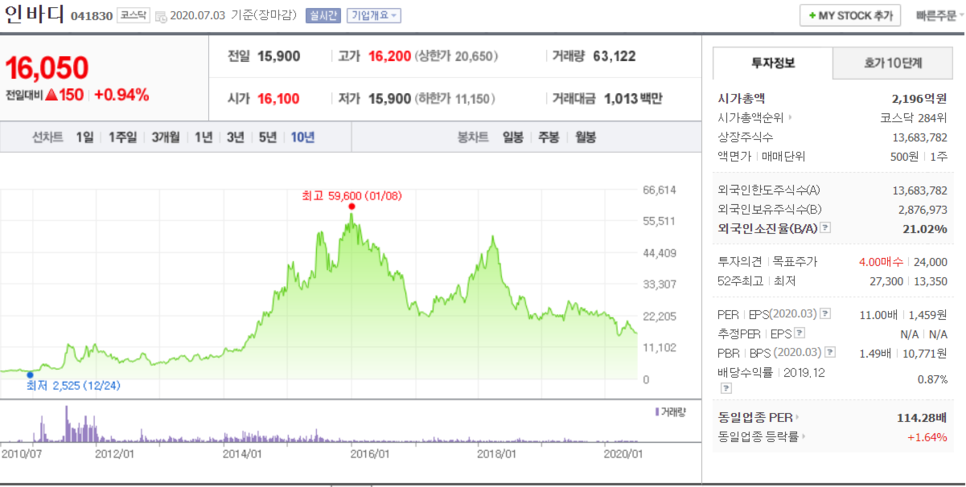
Task: Click the stock code 041830
Action: coord(92,16)
